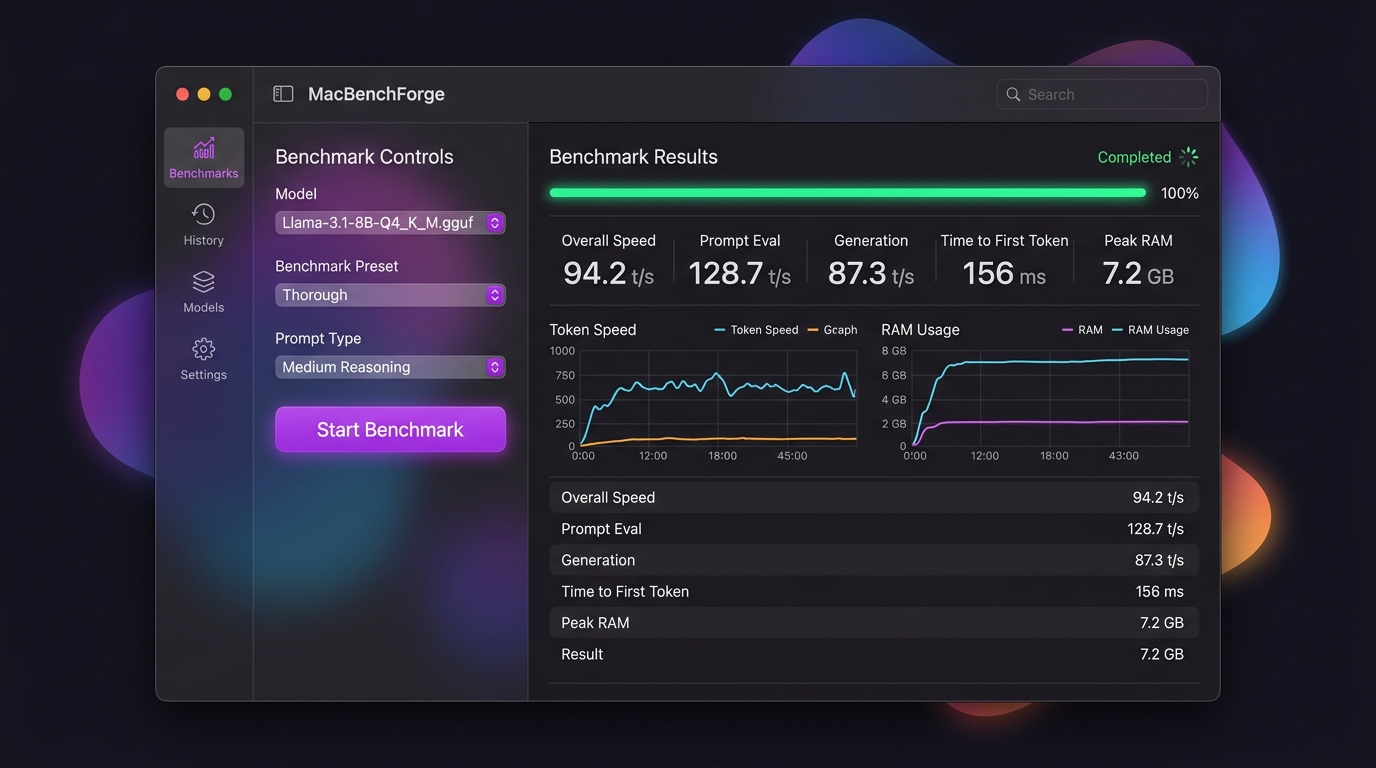Click the Start Benchmark button
The width and height of the screenshot is (1376, 768).
[x=390, y=429]
